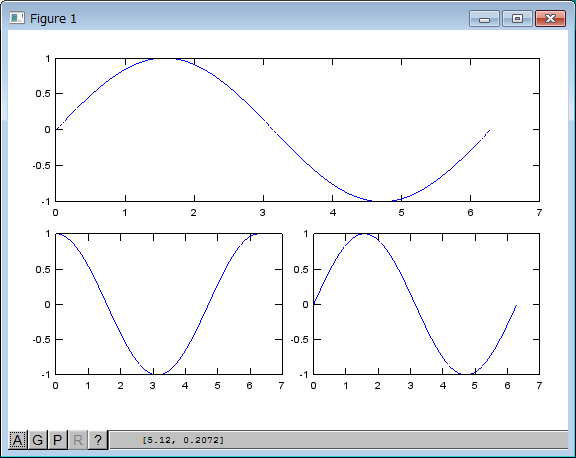Viewport: 576px width, 458px height.
Task: Click the A autoscale button
Action: click(x=17, y=440)
